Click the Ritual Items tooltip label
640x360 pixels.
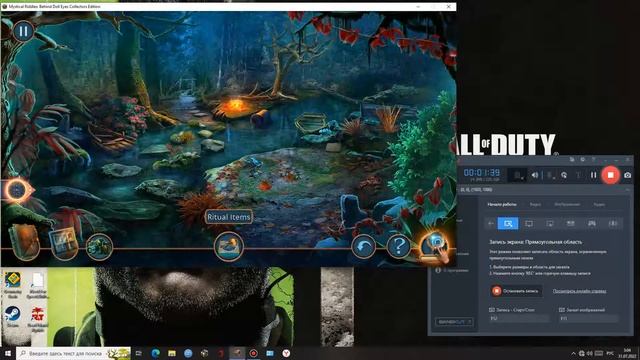(229, 217)
